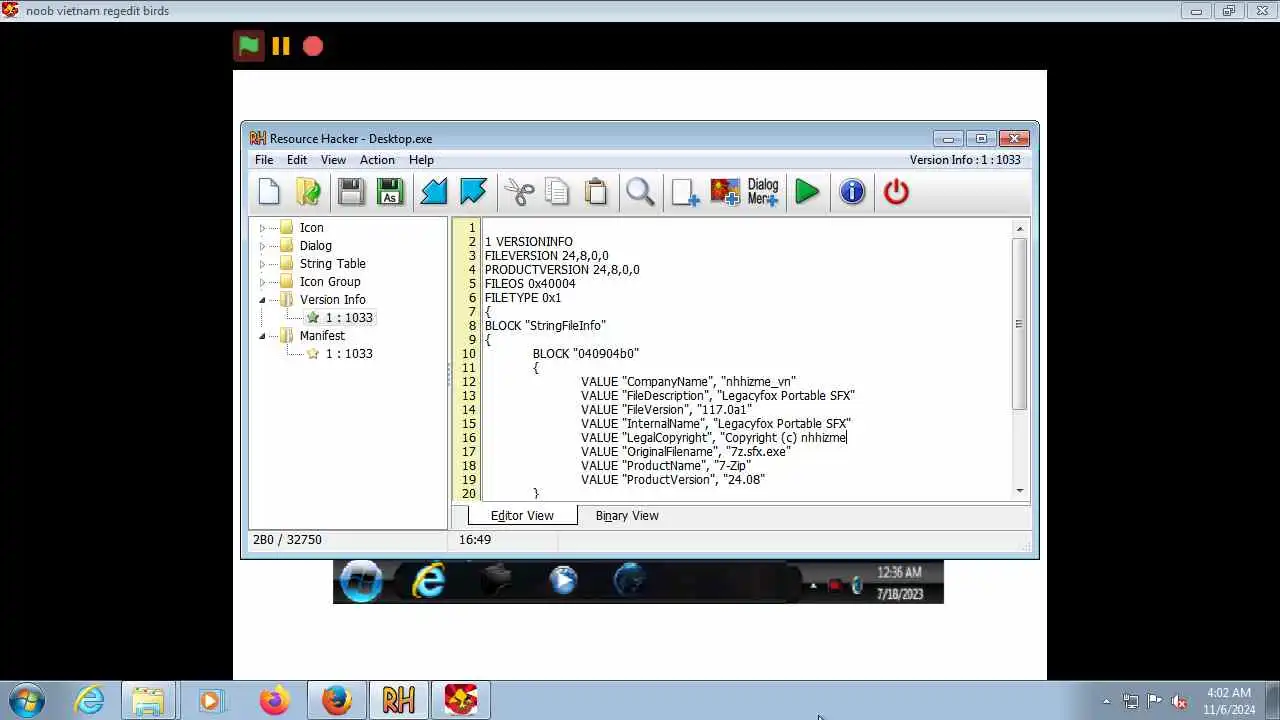Select the String Table folder label
Screen dimensions: 1280x720
(333, 264)
